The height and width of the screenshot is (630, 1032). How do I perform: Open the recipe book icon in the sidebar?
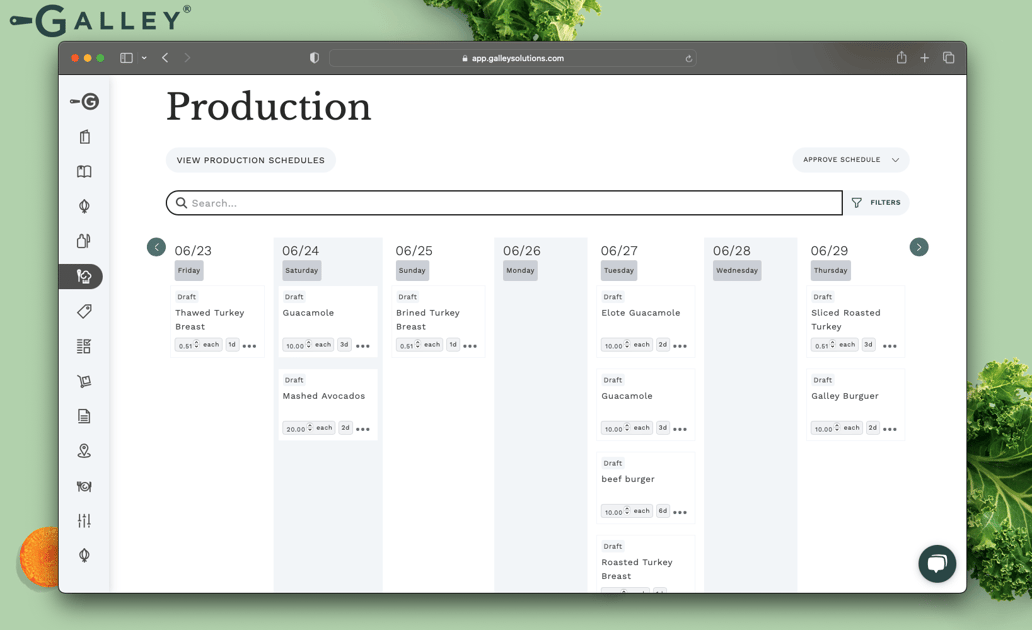pyautogui.click(x=84, y=171)
